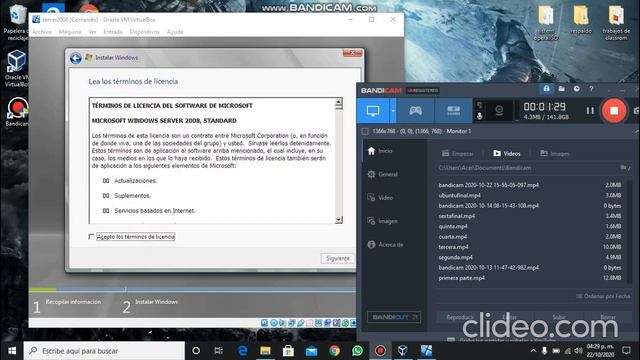Open Ver menu in VirtualBox
Viewport: 640px width, 360px height.
(92, 32)
